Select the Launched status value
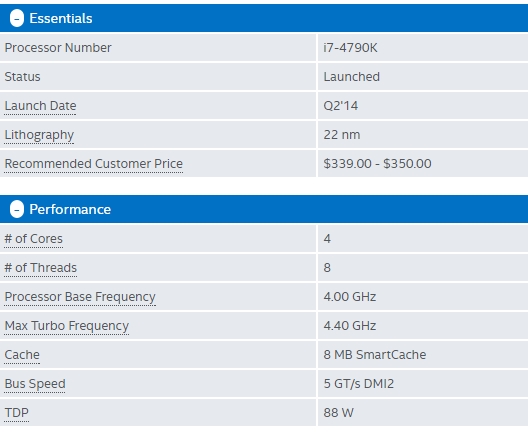528x438 pixels. (x=352, y=77)
